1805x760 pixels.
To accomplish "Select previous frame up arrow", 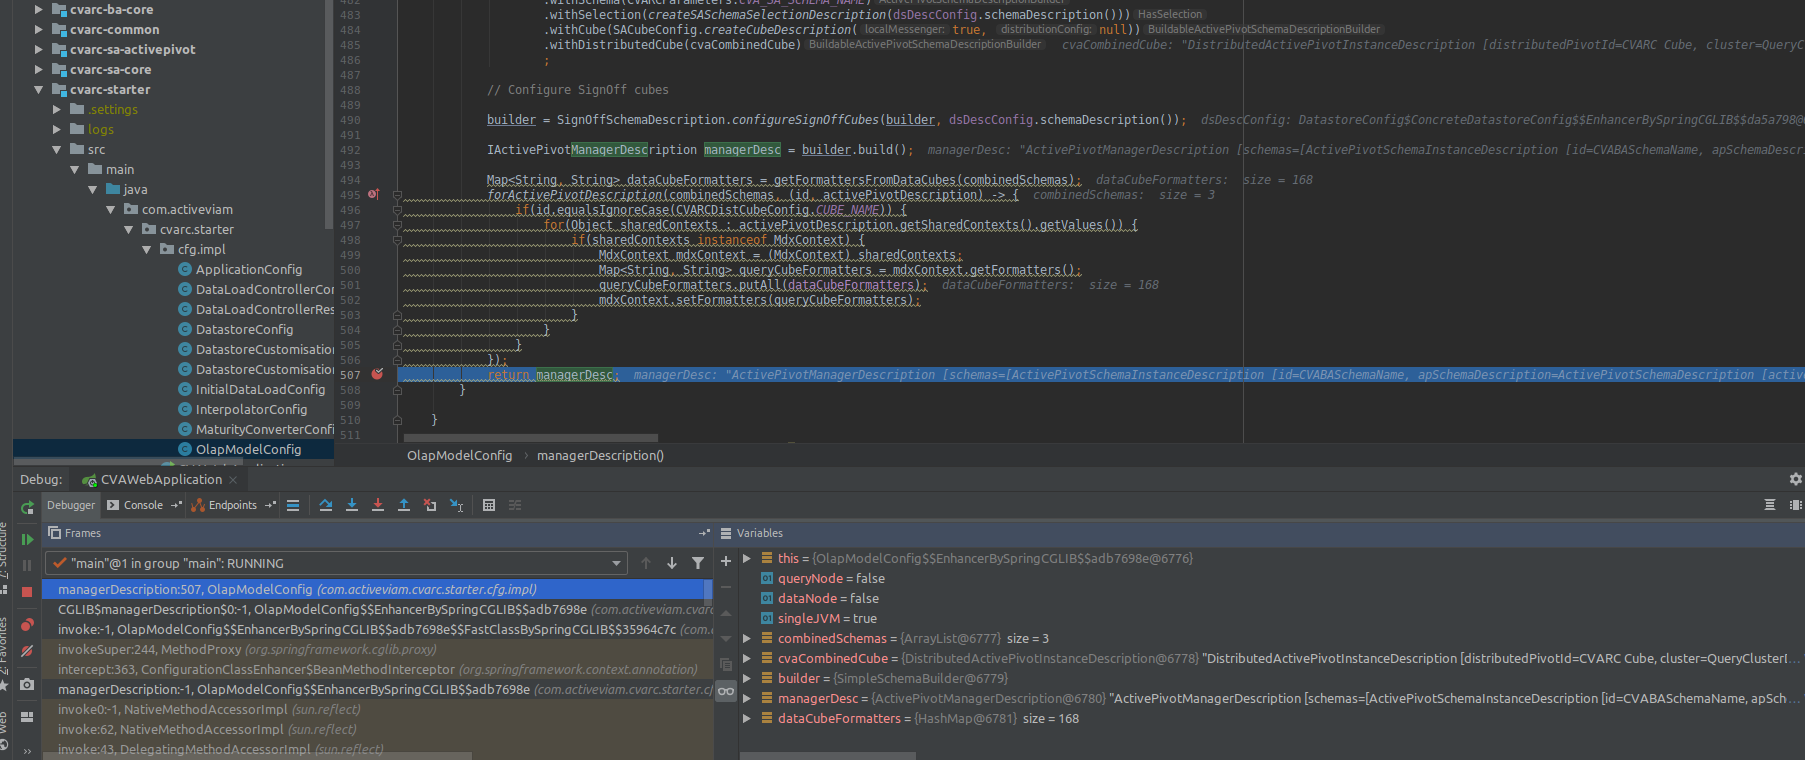I will click(x=646, y=563).
